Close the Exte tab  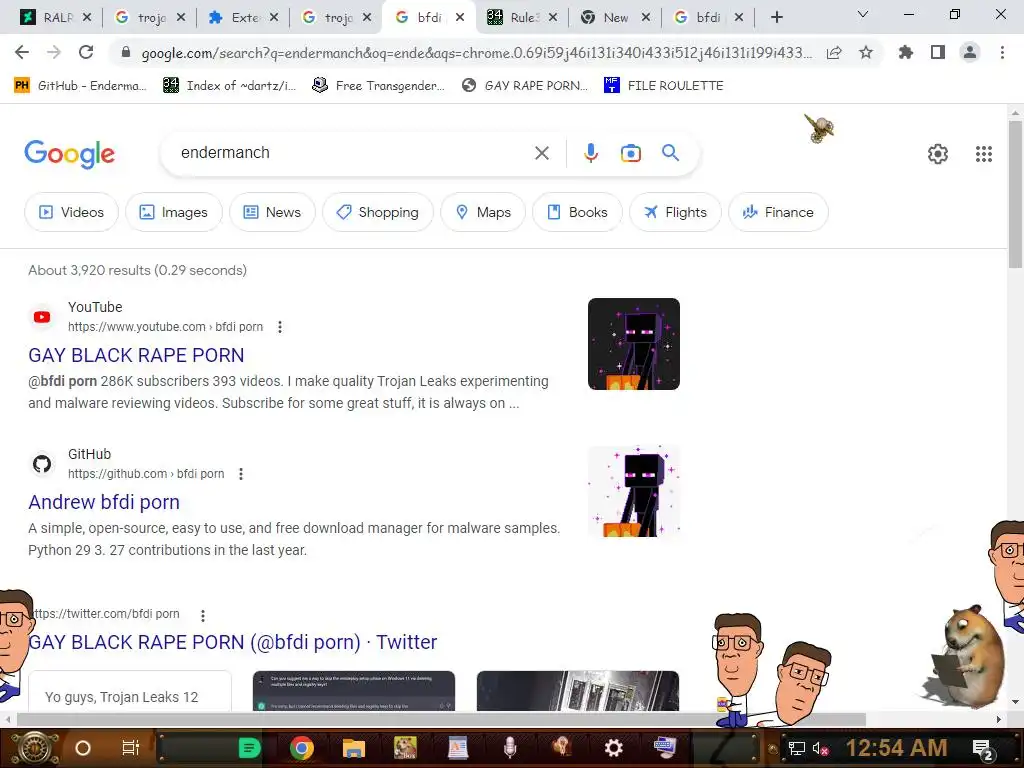(274, 18)
